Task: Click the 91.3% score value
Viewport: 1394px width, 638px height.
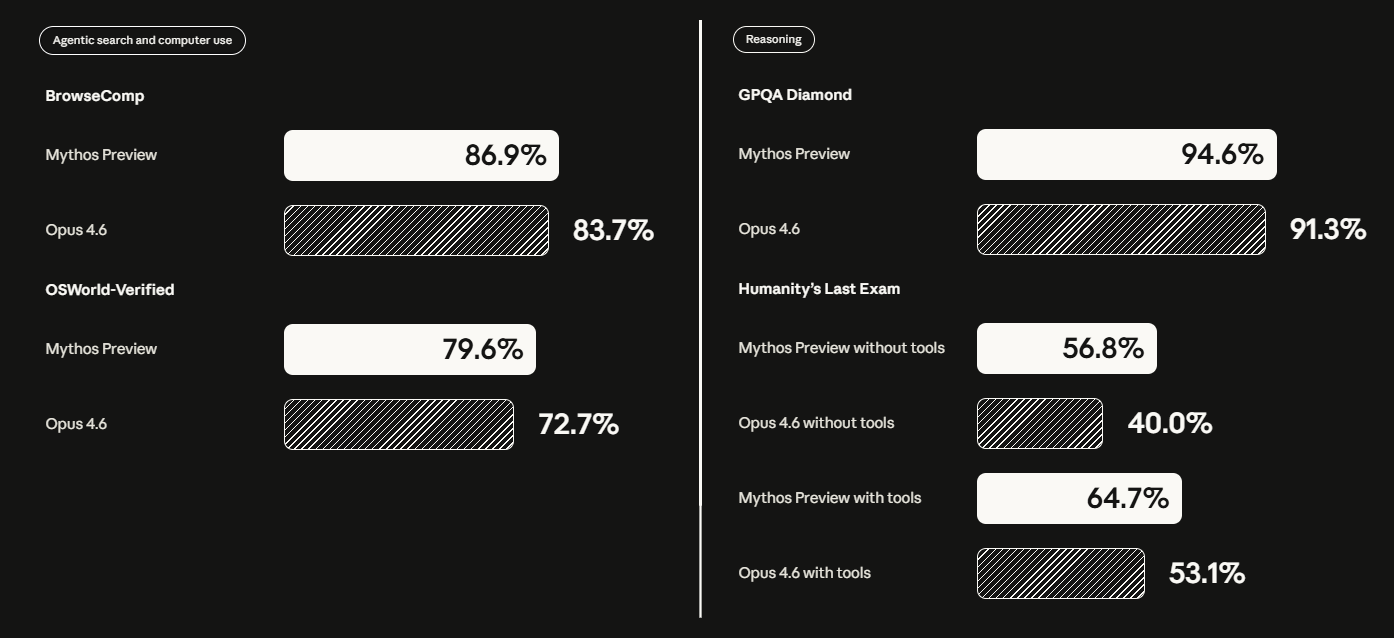Action: 1327,229
